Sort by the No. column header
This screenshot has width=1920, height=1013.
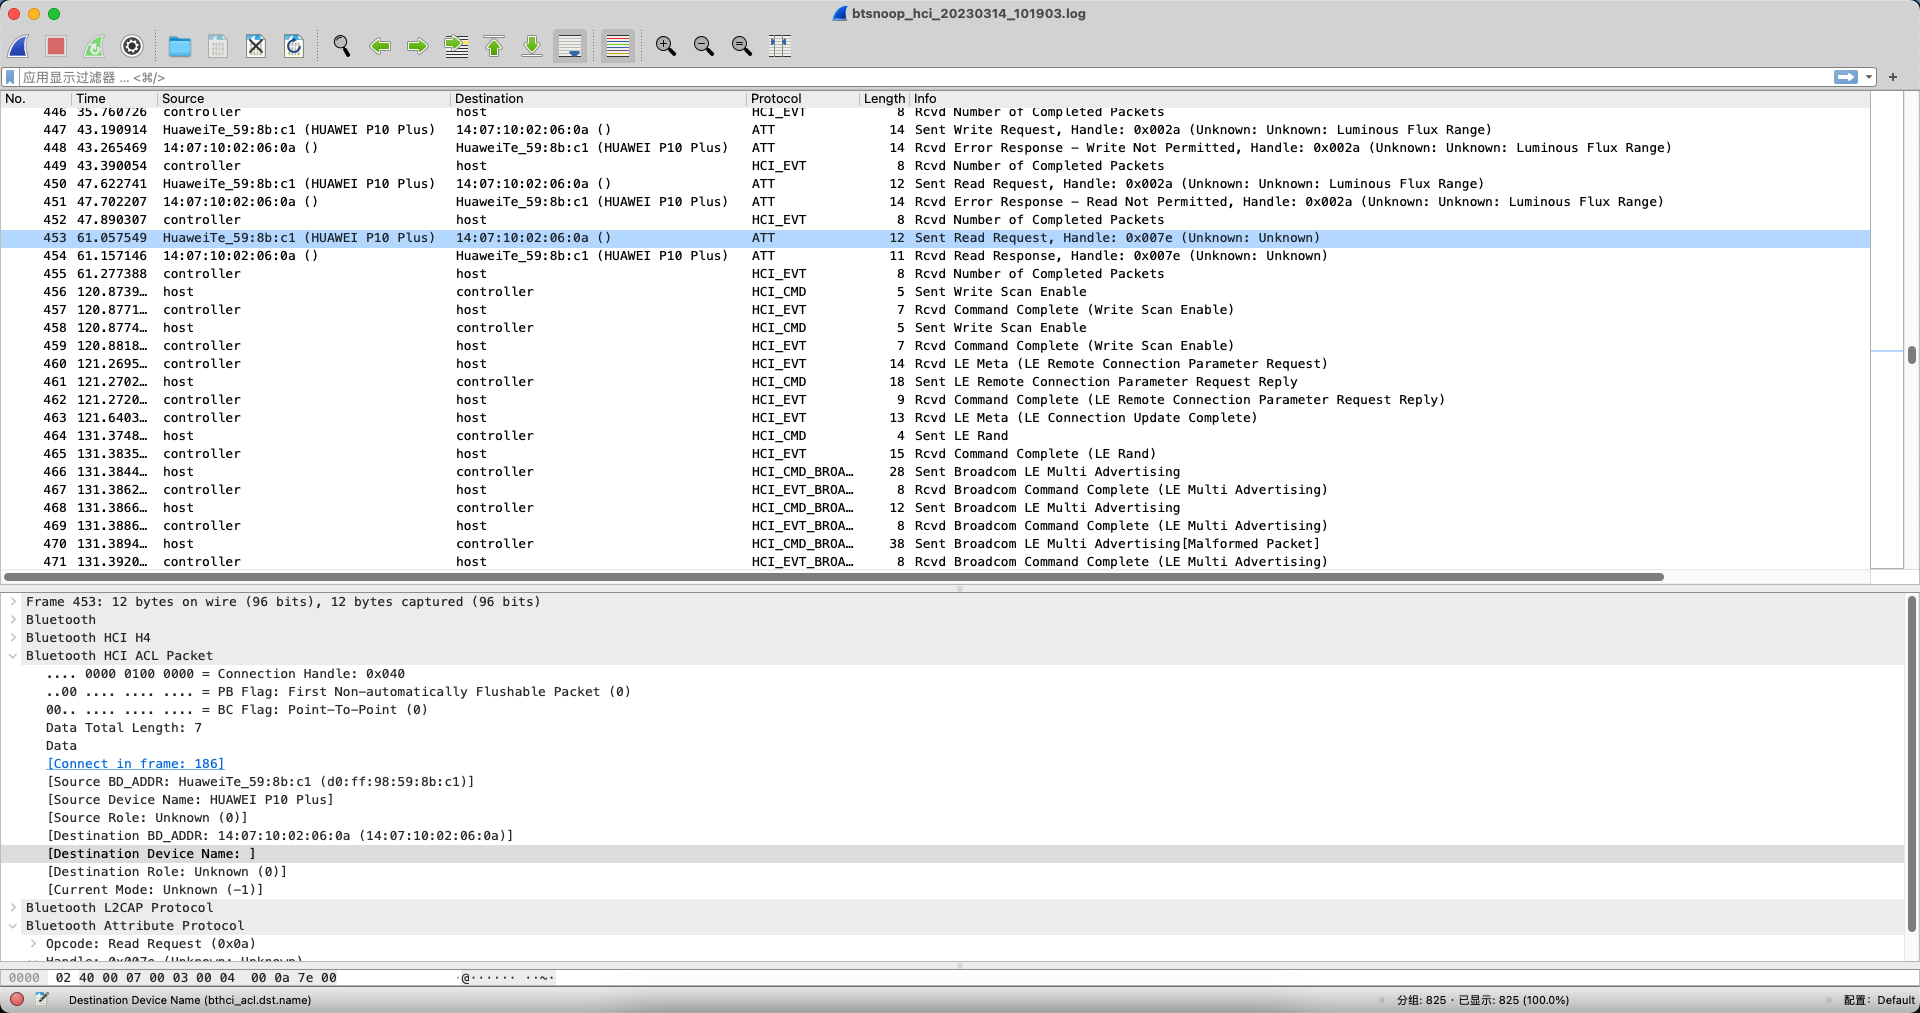tap(35, 98)
